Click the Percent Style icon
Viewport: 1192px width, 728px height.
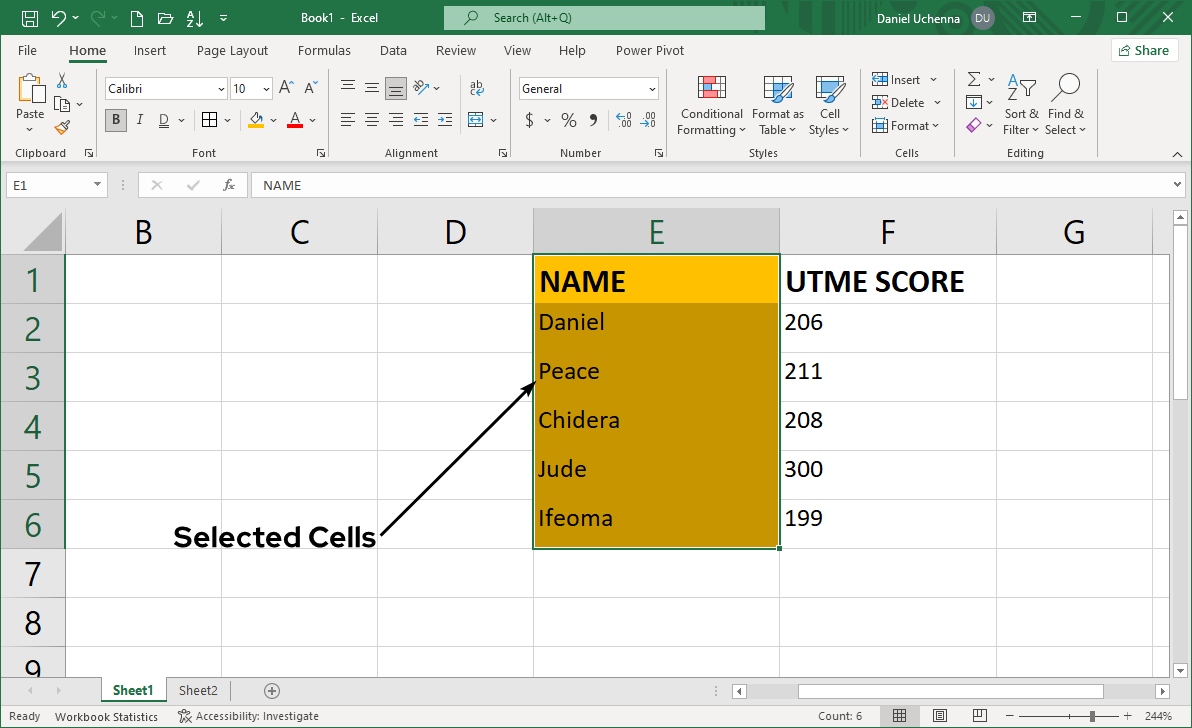click(x=568, y=120)
